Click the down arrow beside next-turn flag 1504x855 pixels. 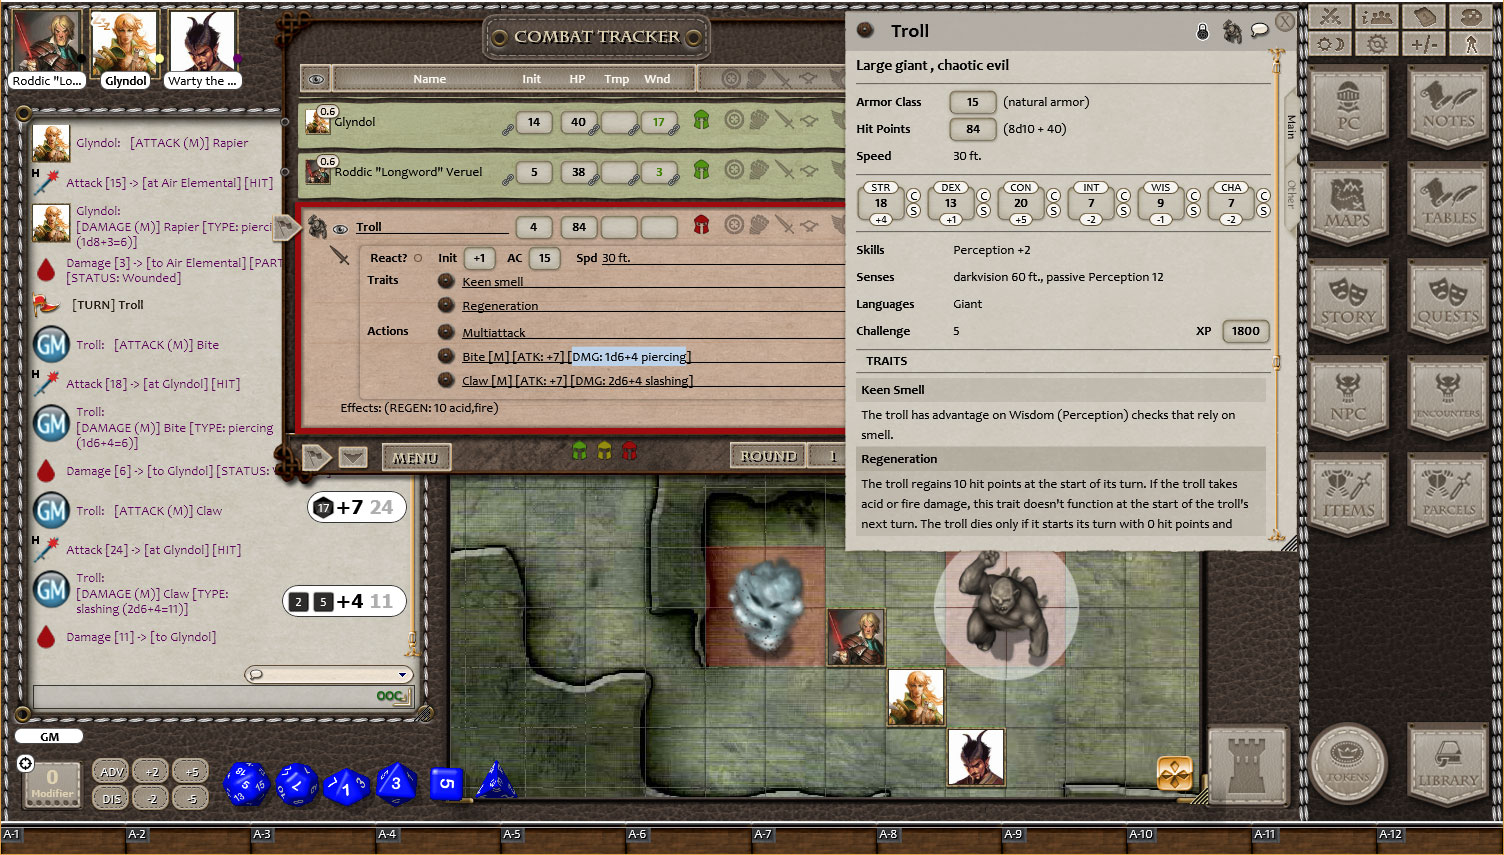tap(352, 457)
